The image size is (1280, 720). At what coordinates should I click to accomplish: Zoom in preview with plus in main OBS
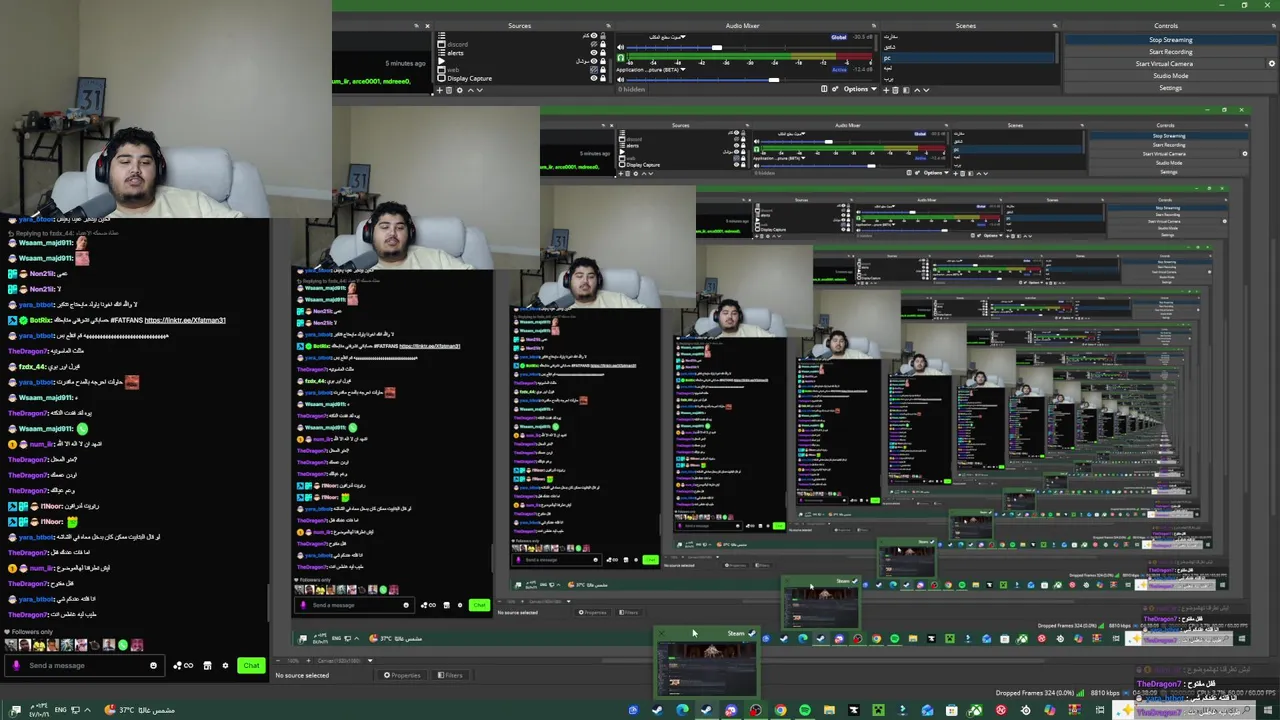(x=308, y=660)
